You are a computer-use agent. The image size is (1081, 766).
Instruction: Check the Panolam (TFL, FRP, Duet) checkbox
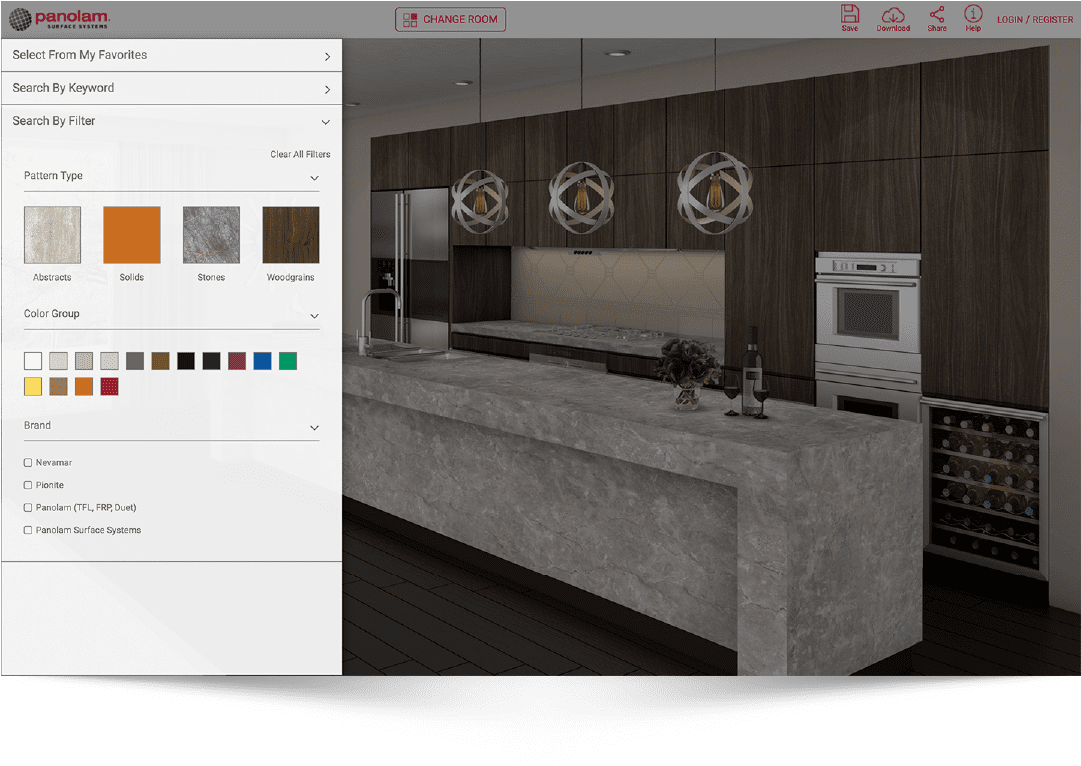(28, 507)
